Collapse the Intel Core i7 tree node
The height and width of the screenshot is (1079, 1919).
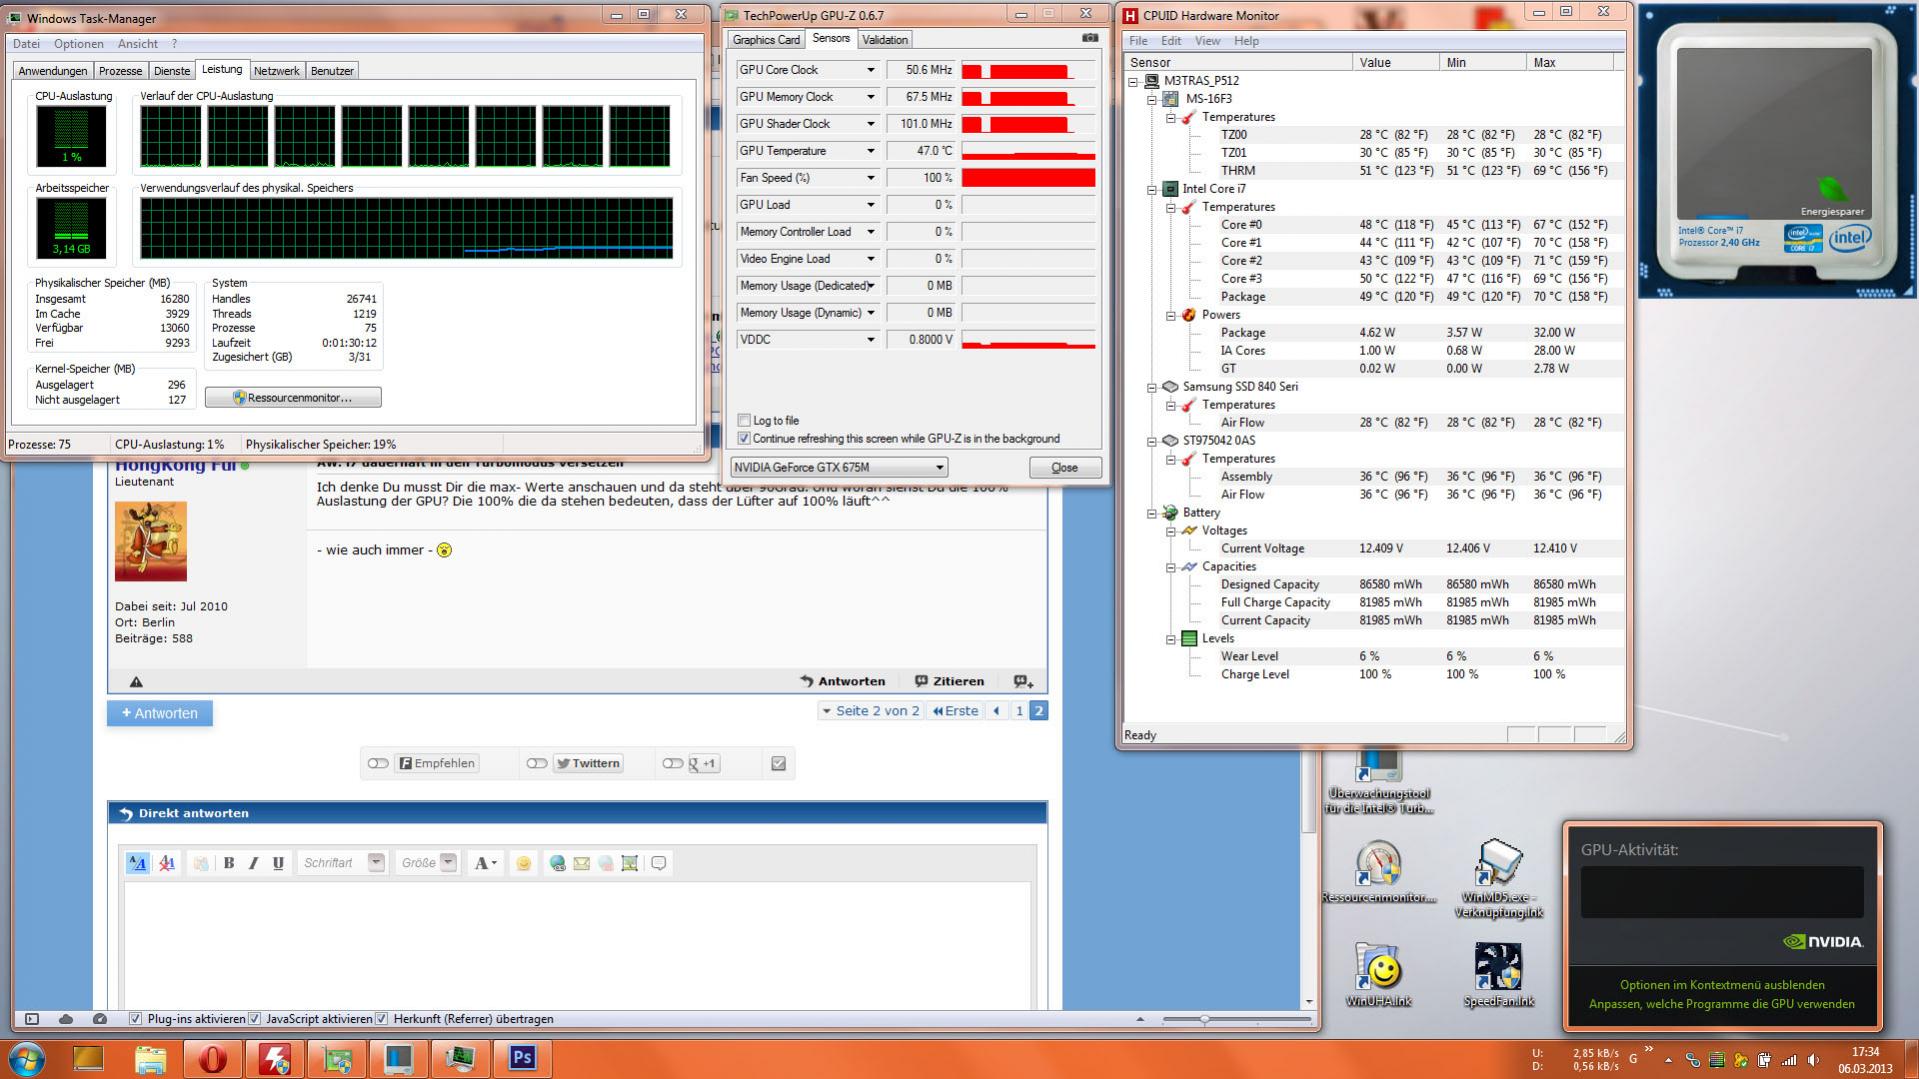(x=1152, y=189)
